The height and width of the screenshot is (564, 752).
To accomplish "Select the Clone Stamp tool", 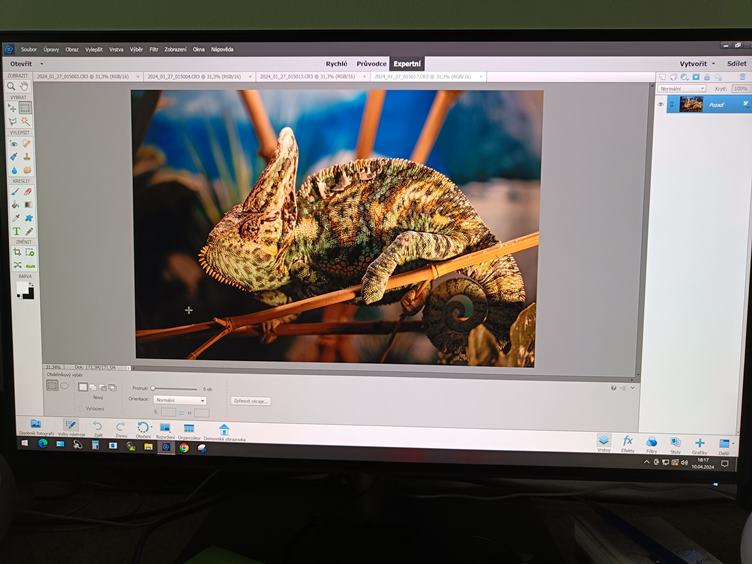I will (27, 157).
